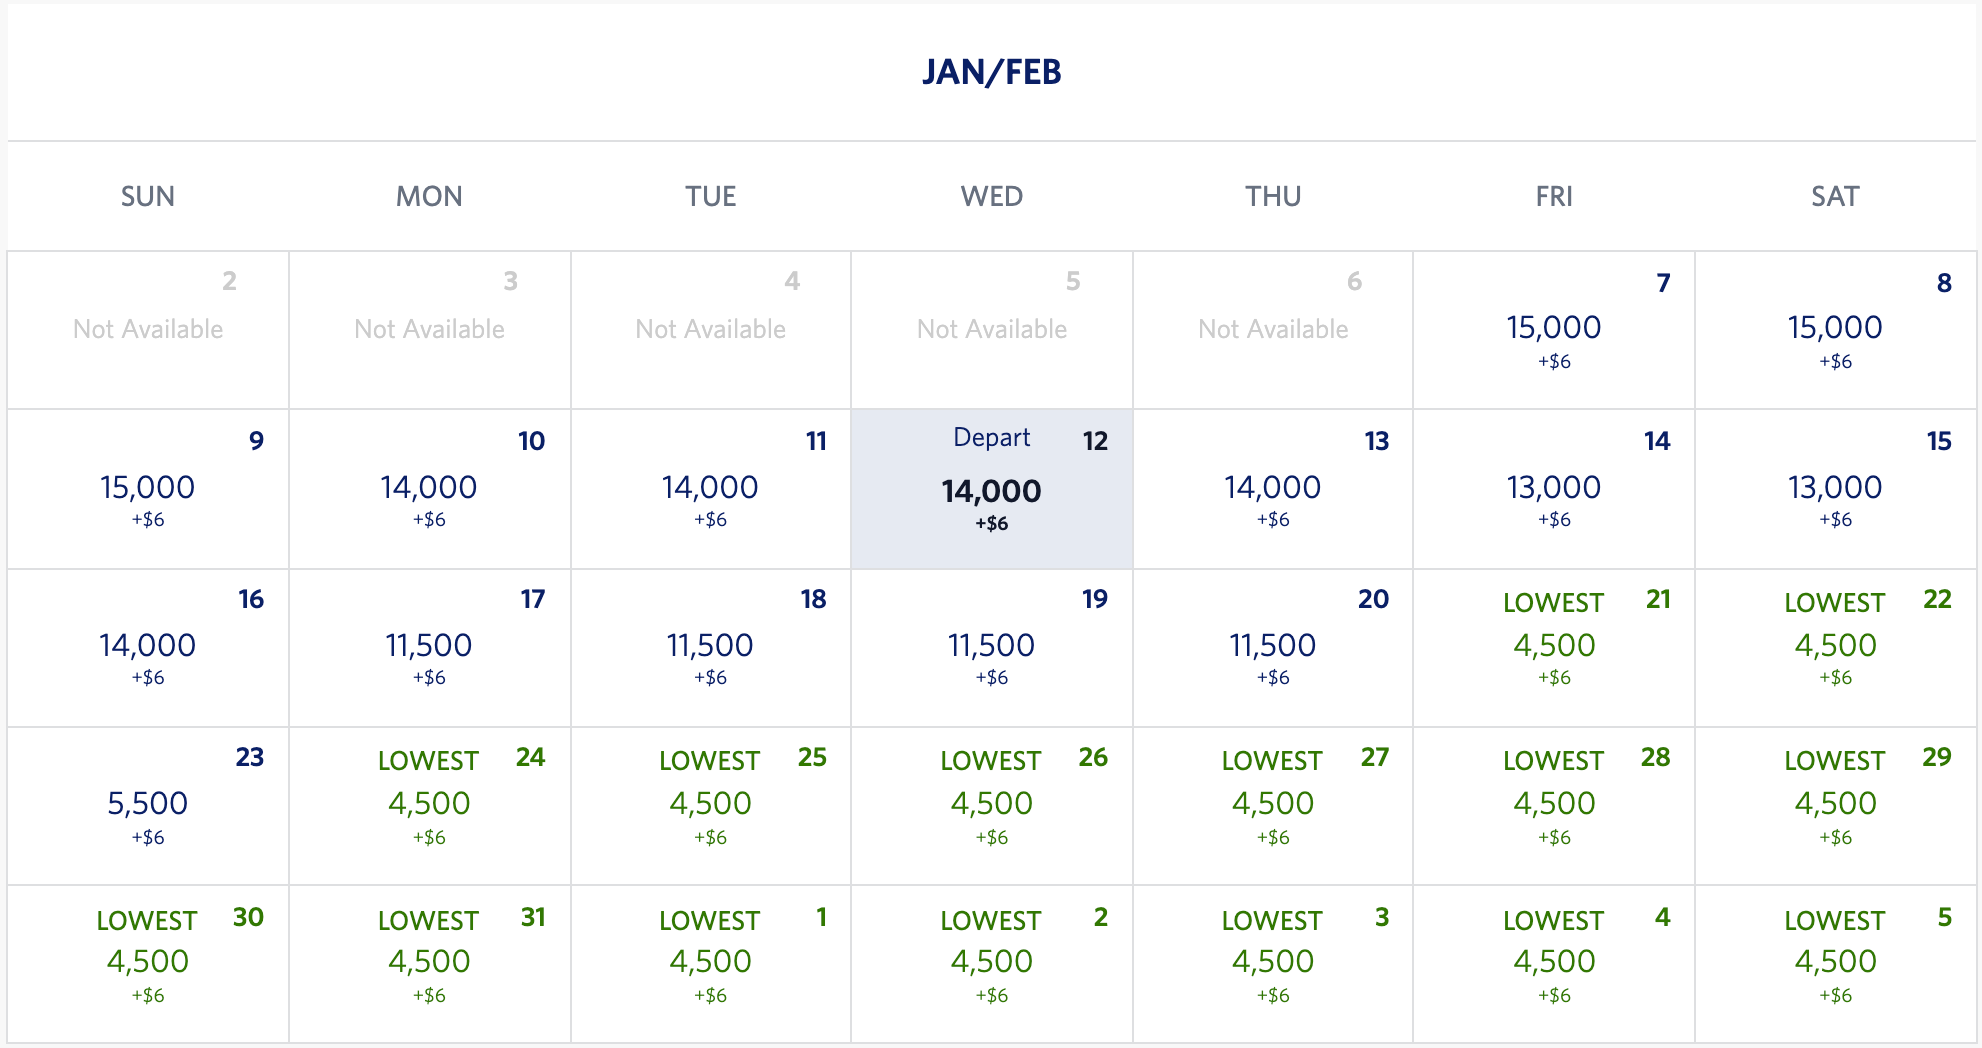The image size is (1982, 1048).
Task: Select January 31 with LOWEST pricing
Action: (428, 960)
